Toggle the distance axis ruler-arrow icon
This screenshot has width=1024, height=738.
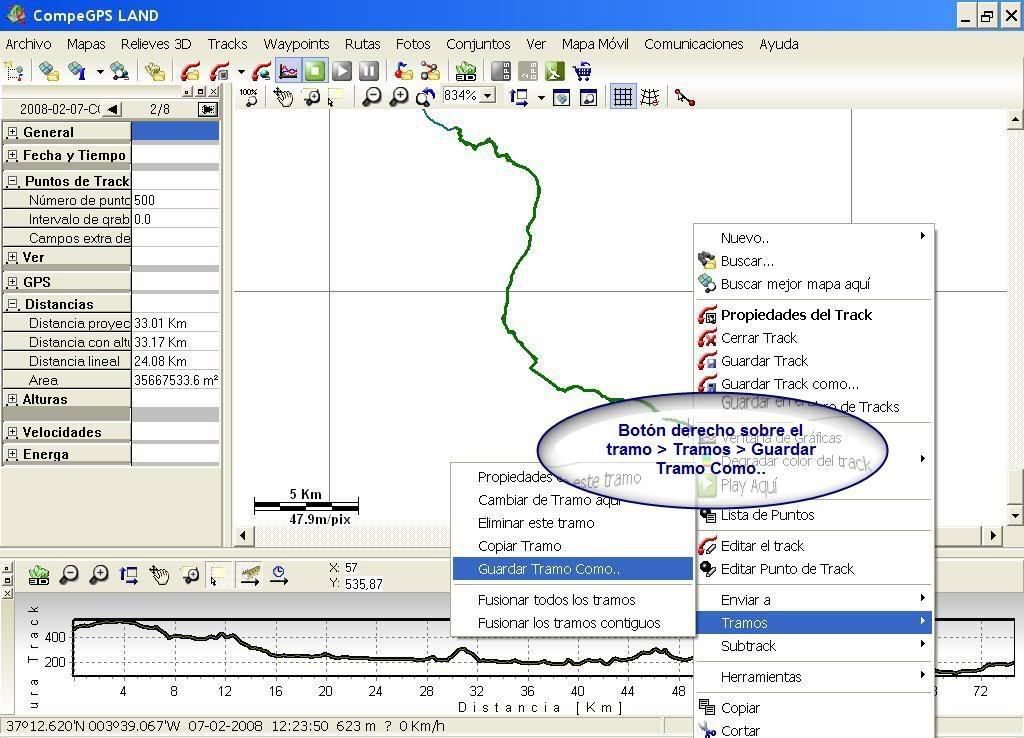(249, 575)
